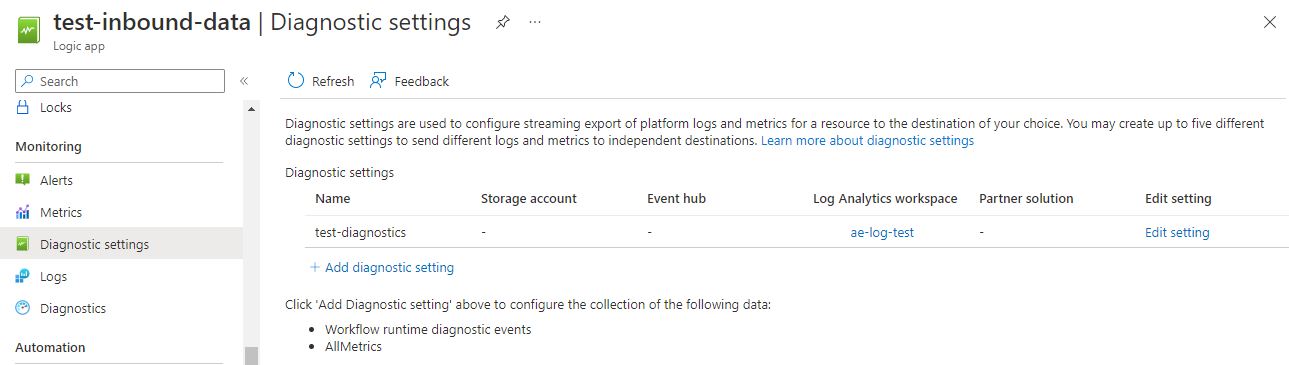Select the Locks padlock icon

tap(23, 107)
